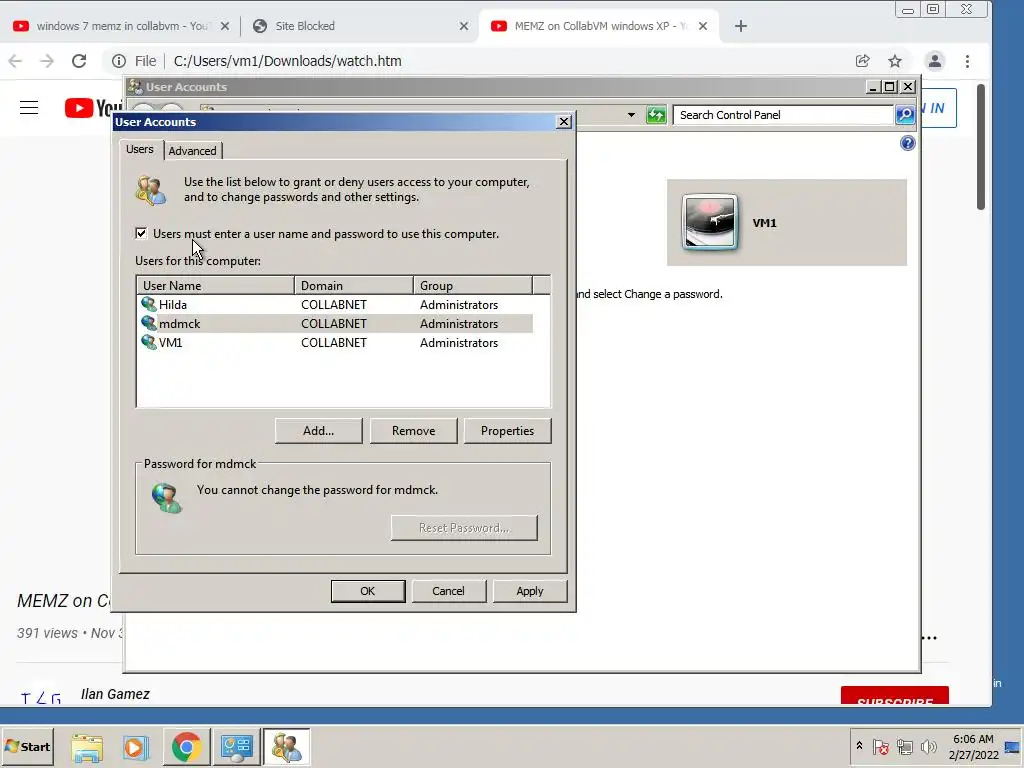This screenshot has width=1024, height=768.
Task: Open Windows Explorer from taskbar
Action: [x=87, y=747]
